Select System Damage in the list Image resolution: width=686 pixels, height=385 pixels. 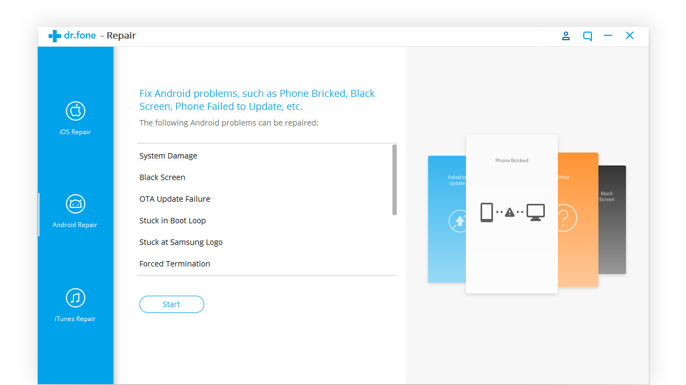[x=168, y=156]
